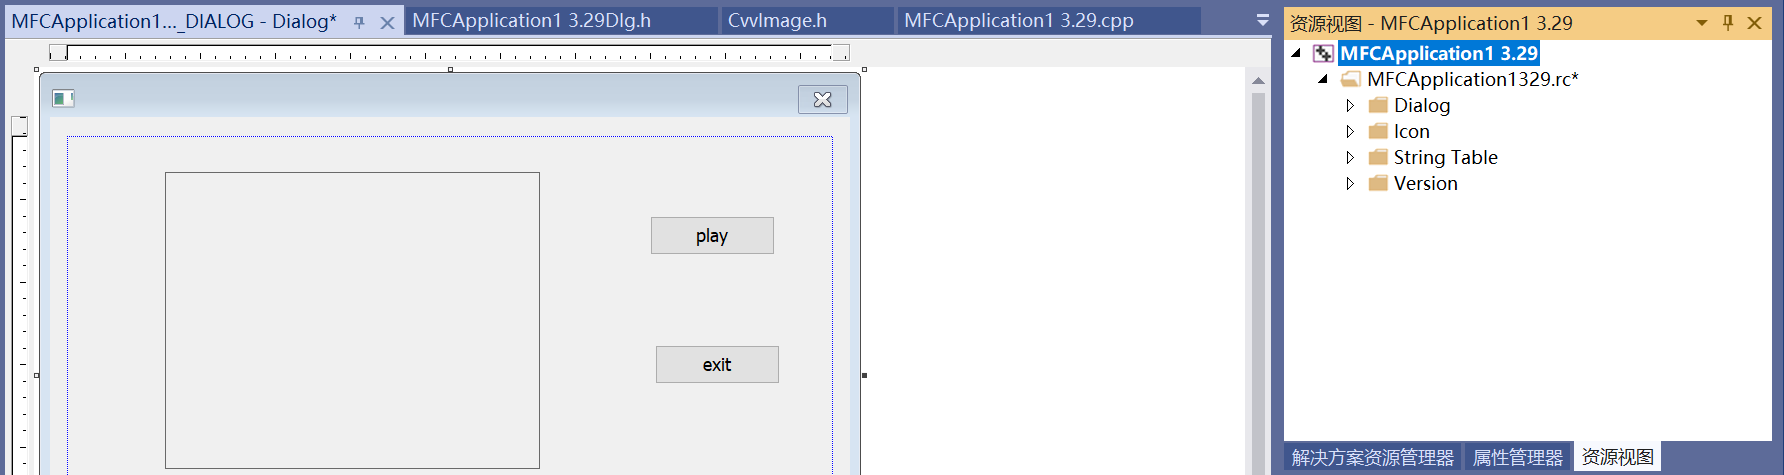Select the Version tree item
The width and height of the screenshot is (1784, 475).
point(1426,183)
